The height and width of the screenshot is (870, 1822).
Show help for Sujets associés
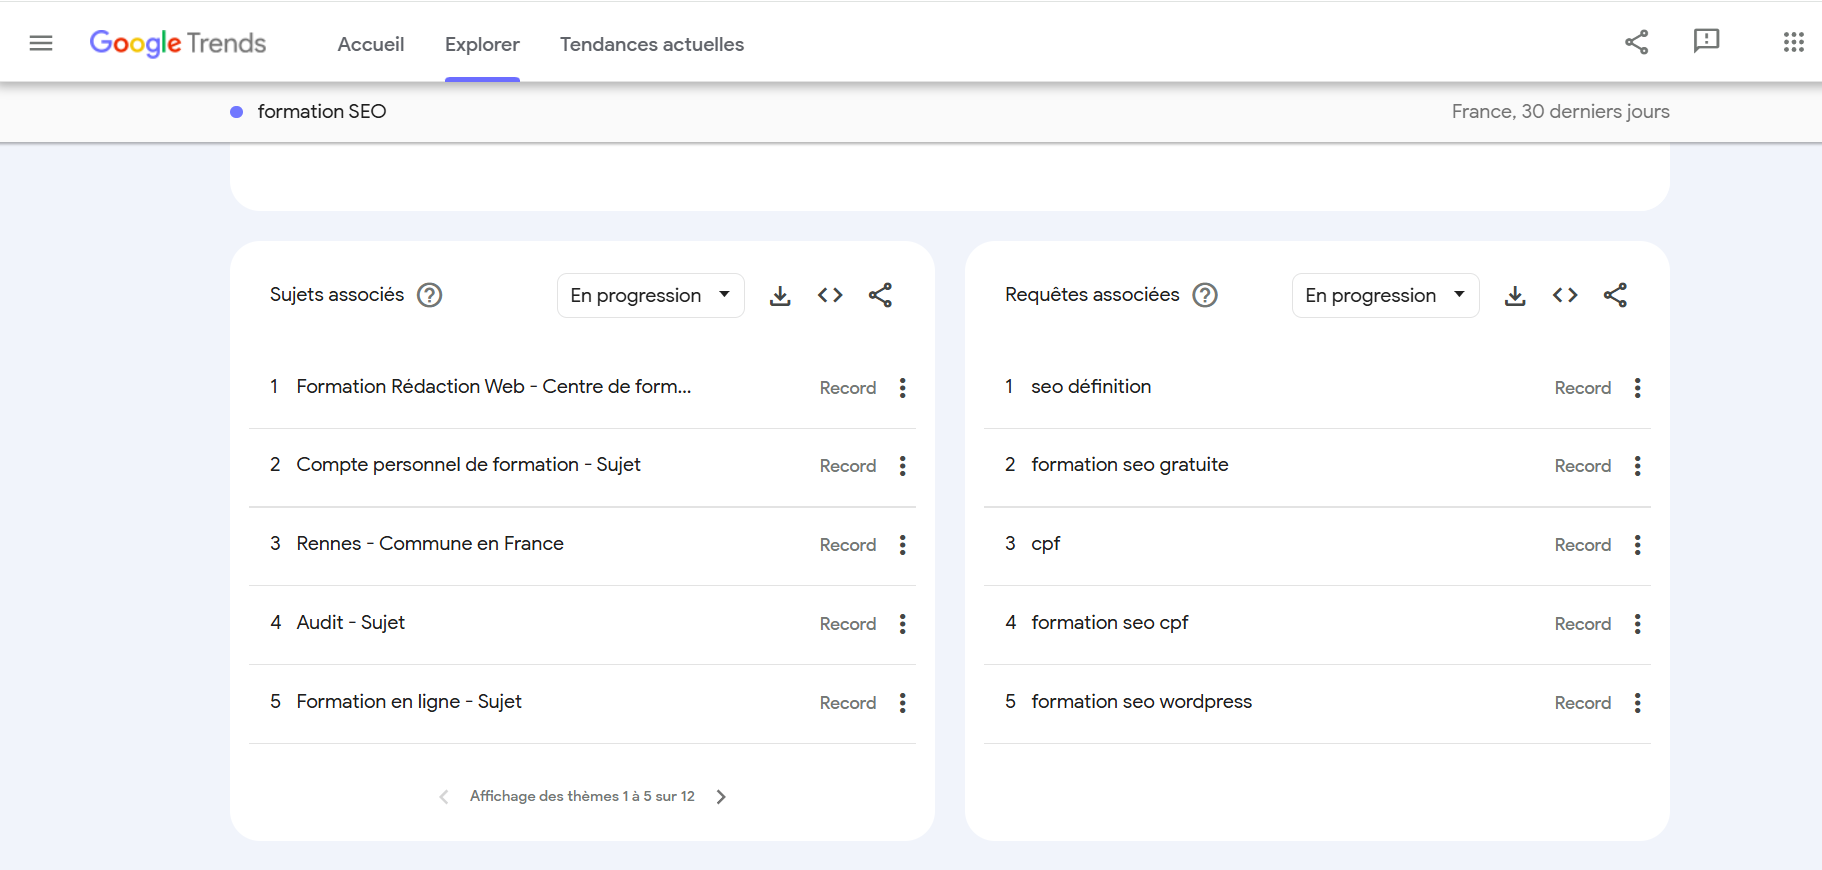coord(430,295)
